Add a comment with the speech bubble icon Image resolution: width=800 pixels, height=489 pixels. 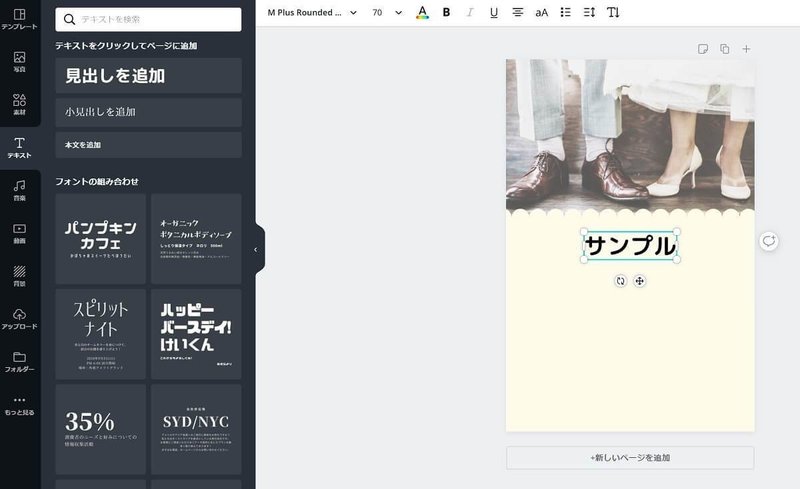tap(768, 240)
